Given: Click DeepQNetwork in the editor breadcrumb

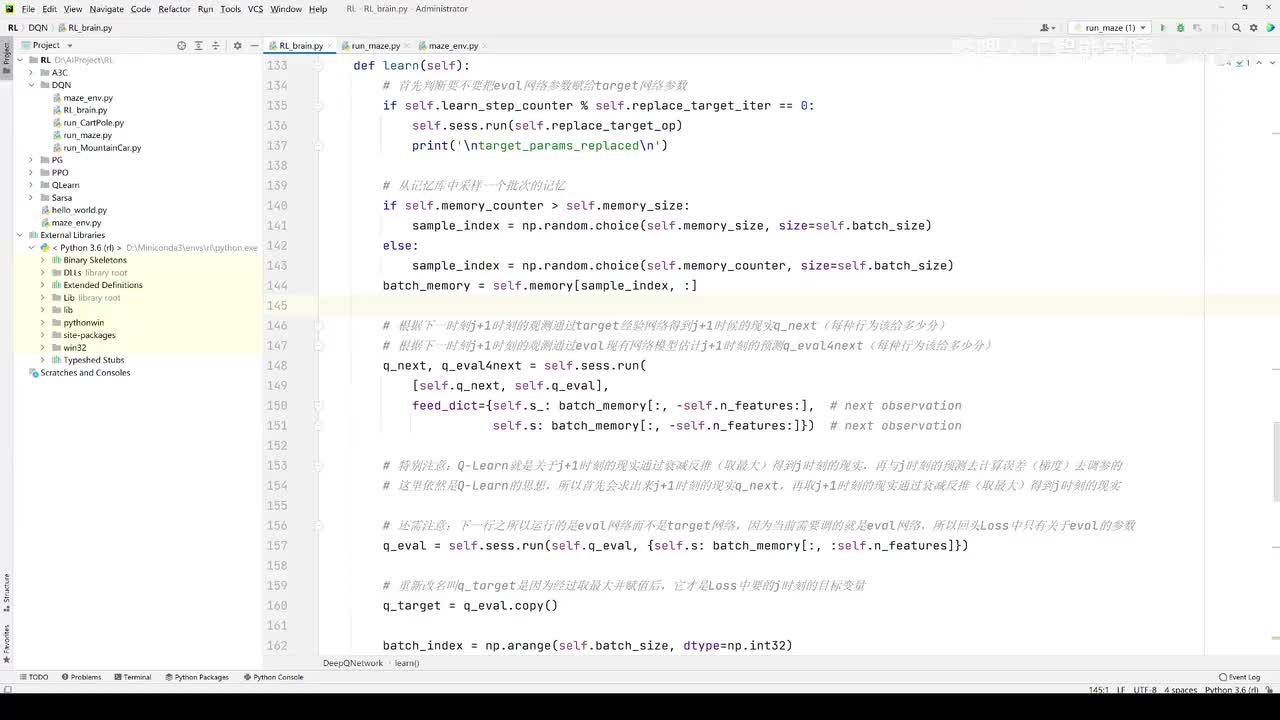Looking at the screenshot, I should pyautogui.click(x=353, y=663).
